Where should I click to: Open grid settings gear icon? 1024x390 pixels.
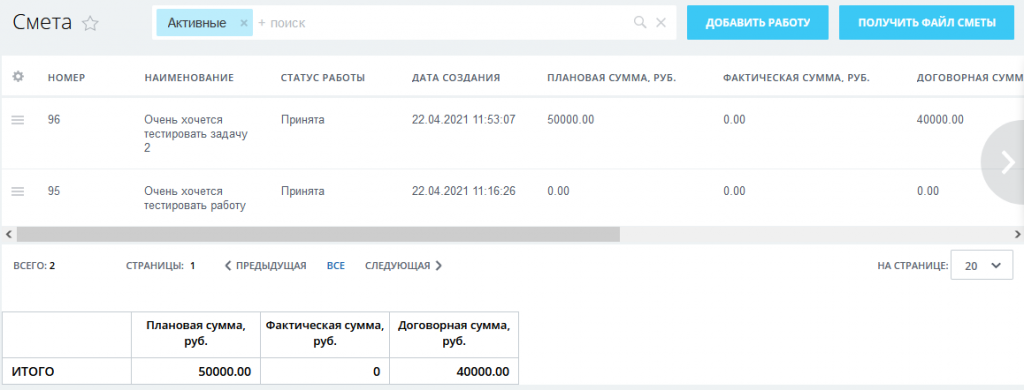click(18, 77)
